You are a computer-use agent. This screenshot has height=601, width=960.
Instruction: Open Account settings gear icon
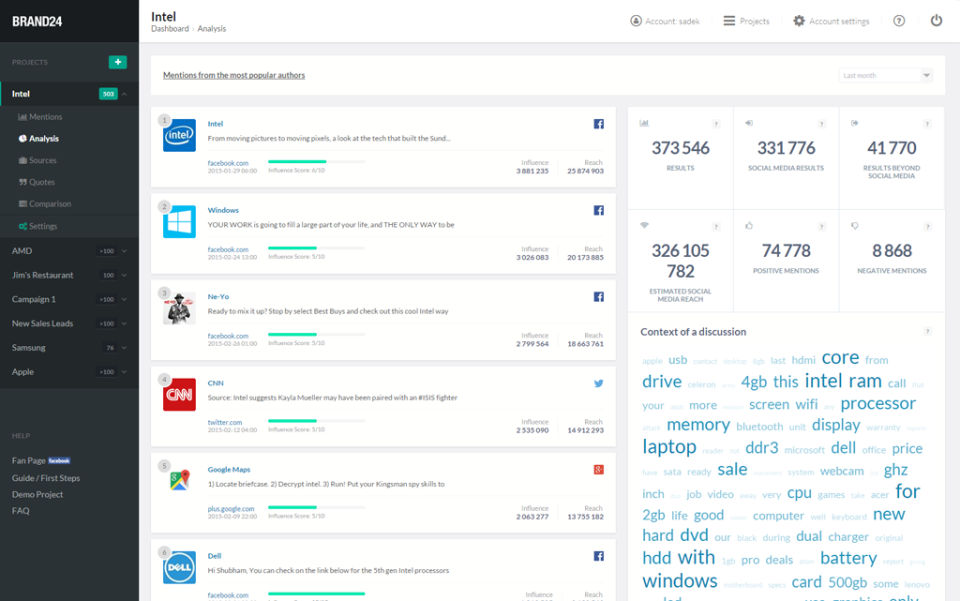pos(799,21)
